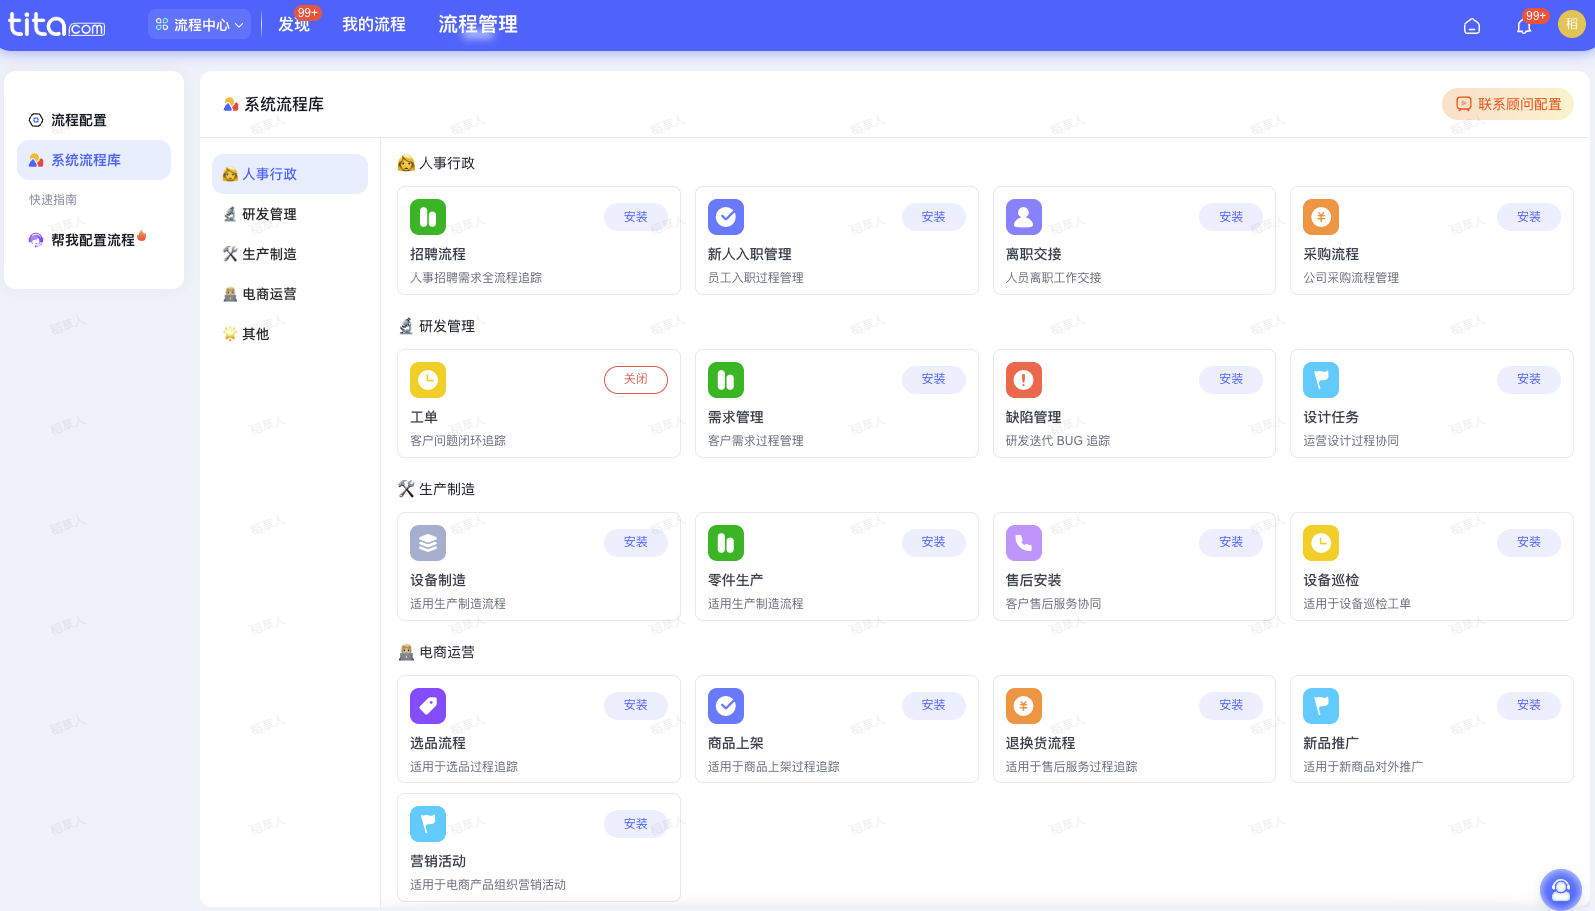Click the user avatar
This screenshot has width=1595, height=911.
point(1572,25)
